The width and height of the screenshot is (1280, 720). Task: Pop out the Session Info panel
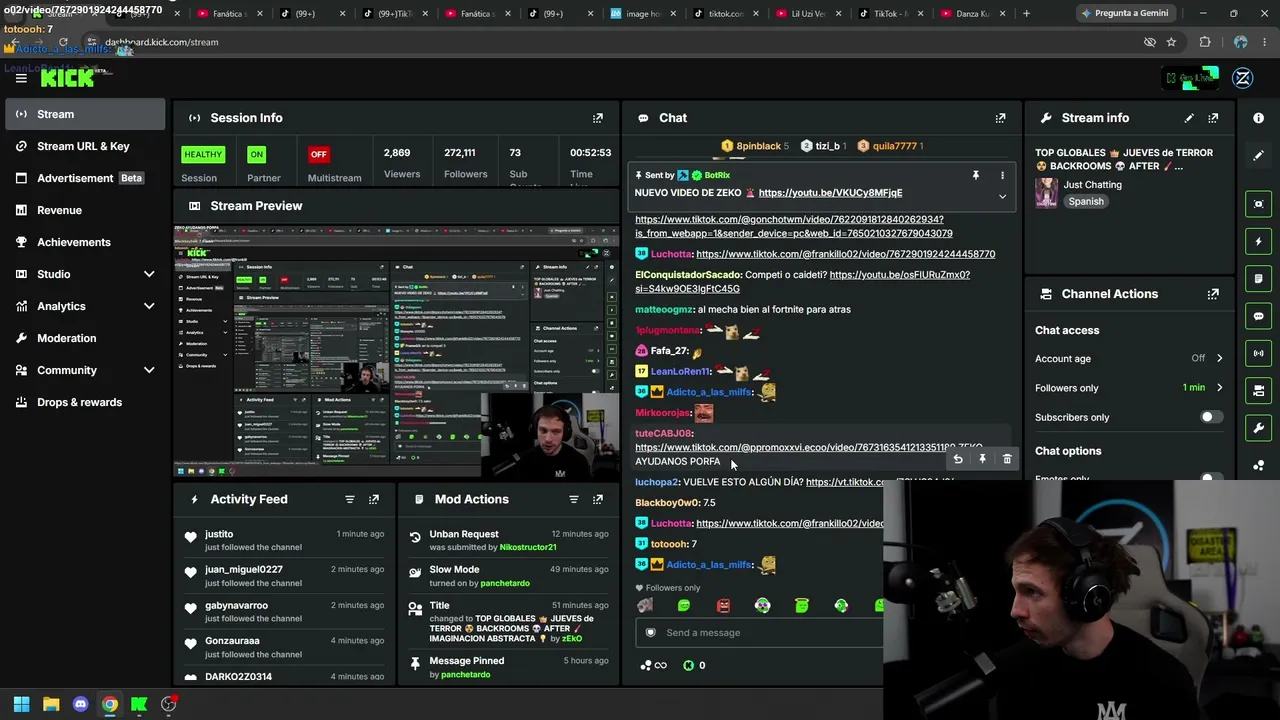pyautogui.click(x=598, y=118)
